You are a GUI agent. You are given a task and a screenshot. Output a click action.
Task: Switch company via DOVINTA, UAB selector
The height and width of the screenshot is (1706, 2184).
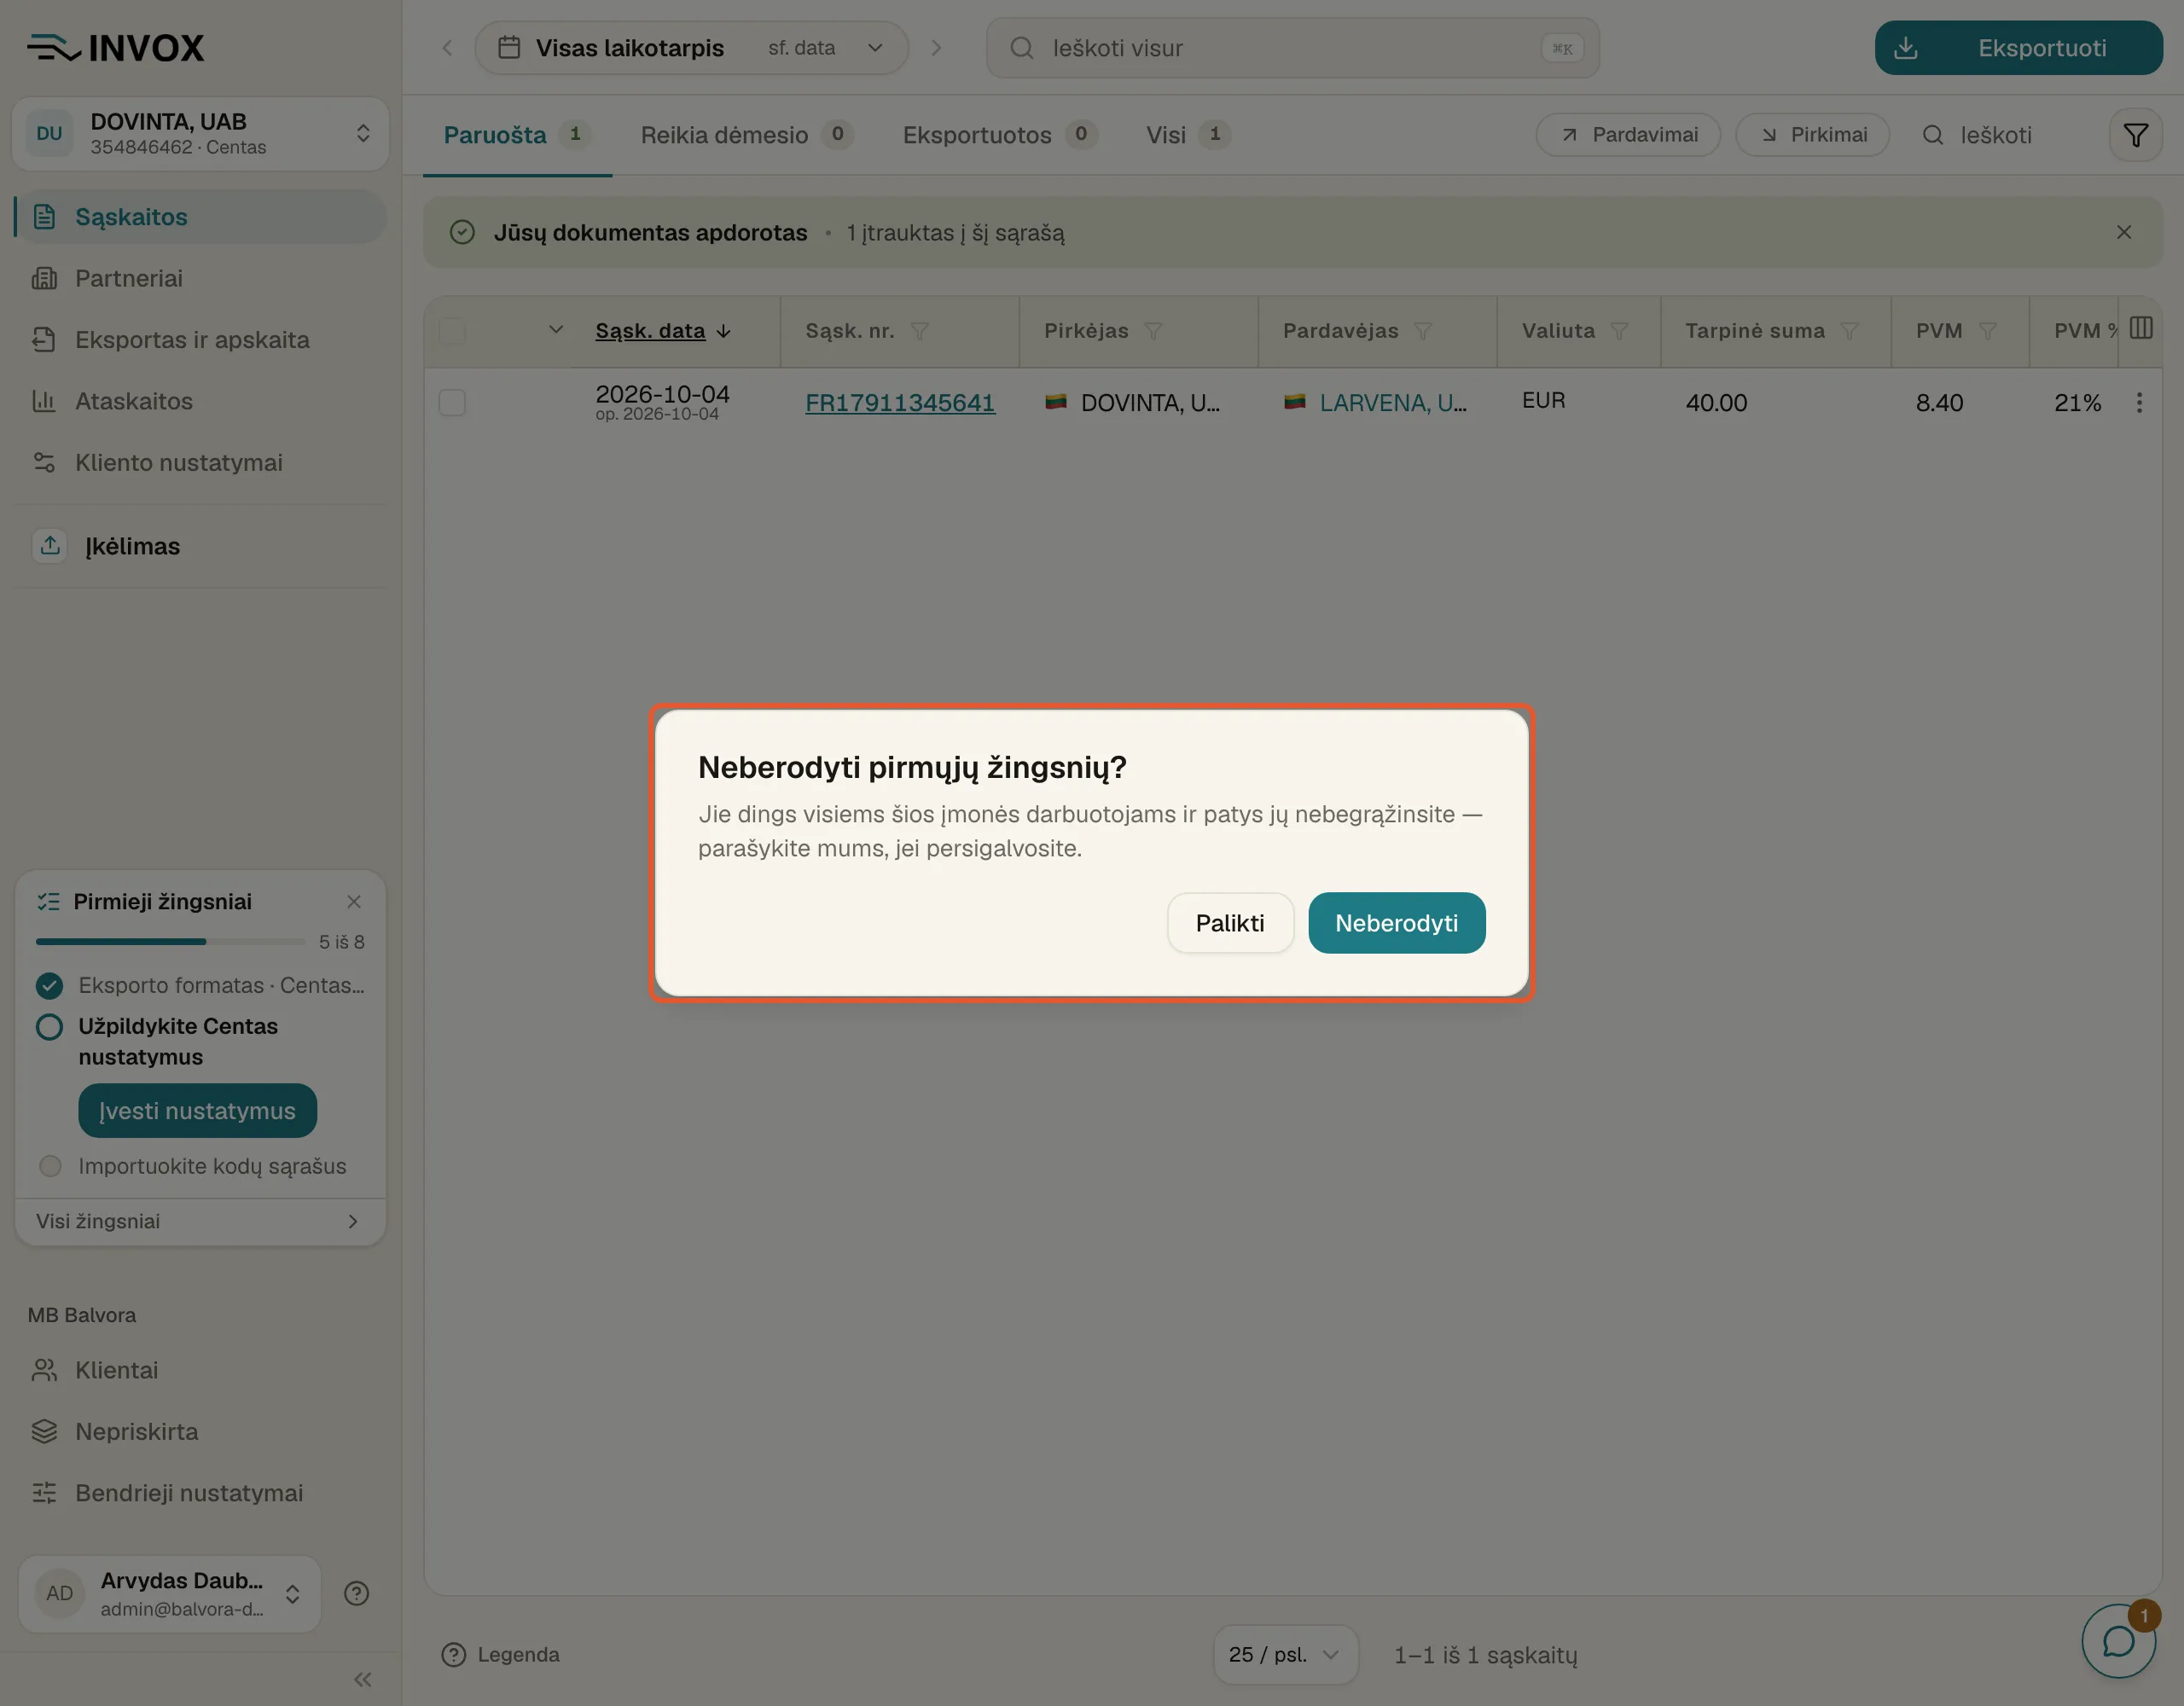point(200,133)
